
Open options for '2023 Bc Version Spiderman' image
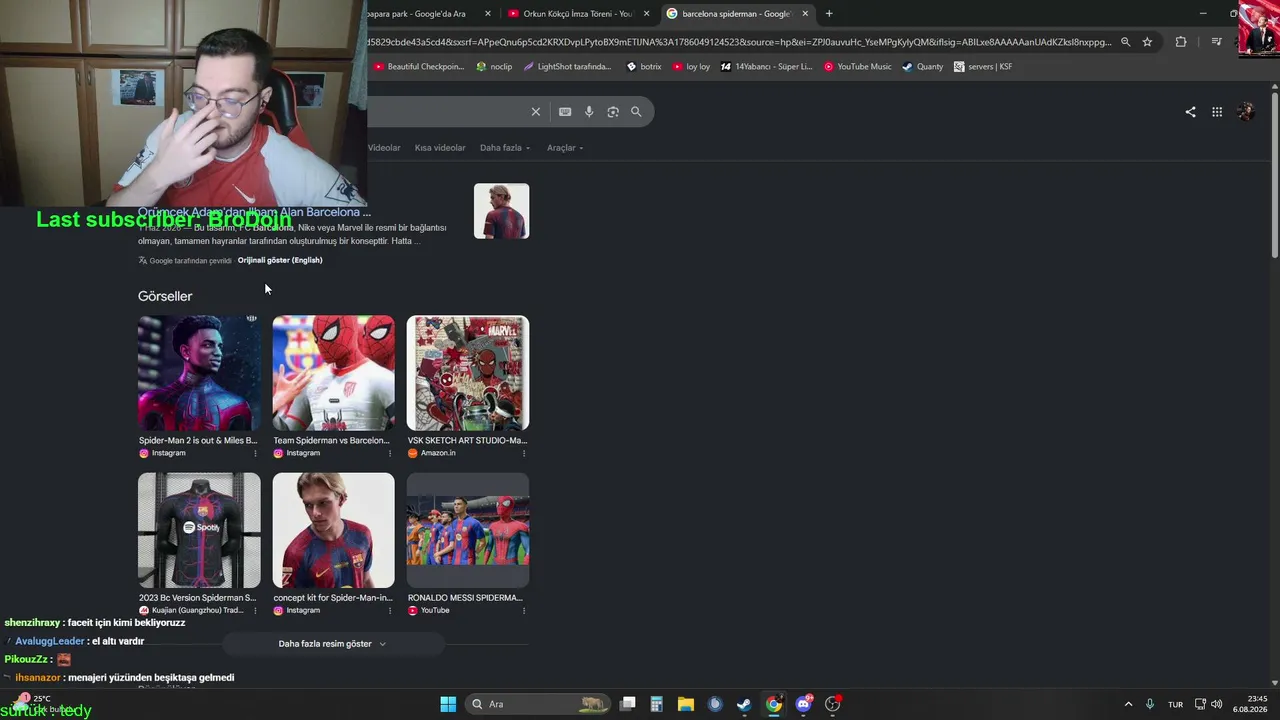(x=255, y=610)
